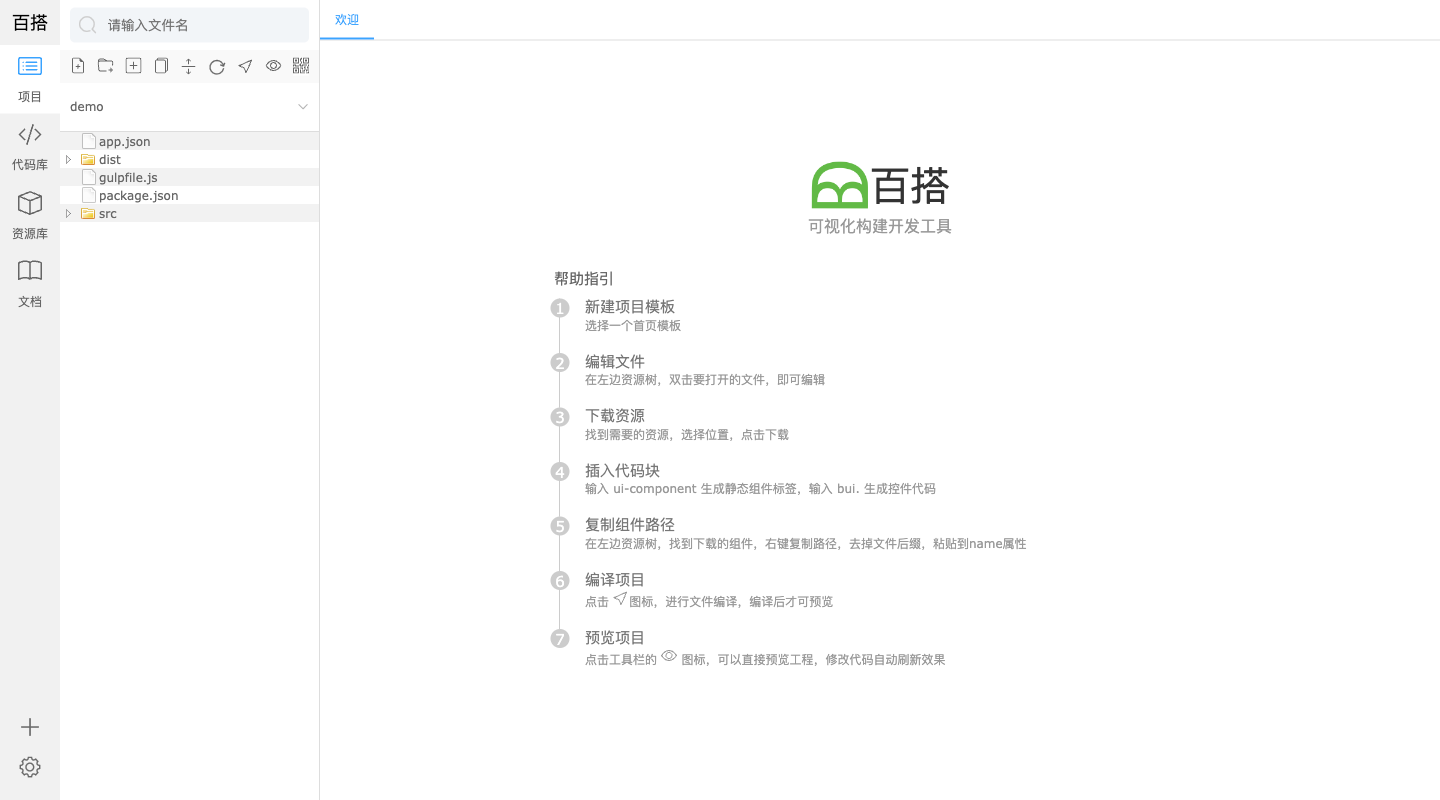Open the demo project dropdown

coord(189,107)
